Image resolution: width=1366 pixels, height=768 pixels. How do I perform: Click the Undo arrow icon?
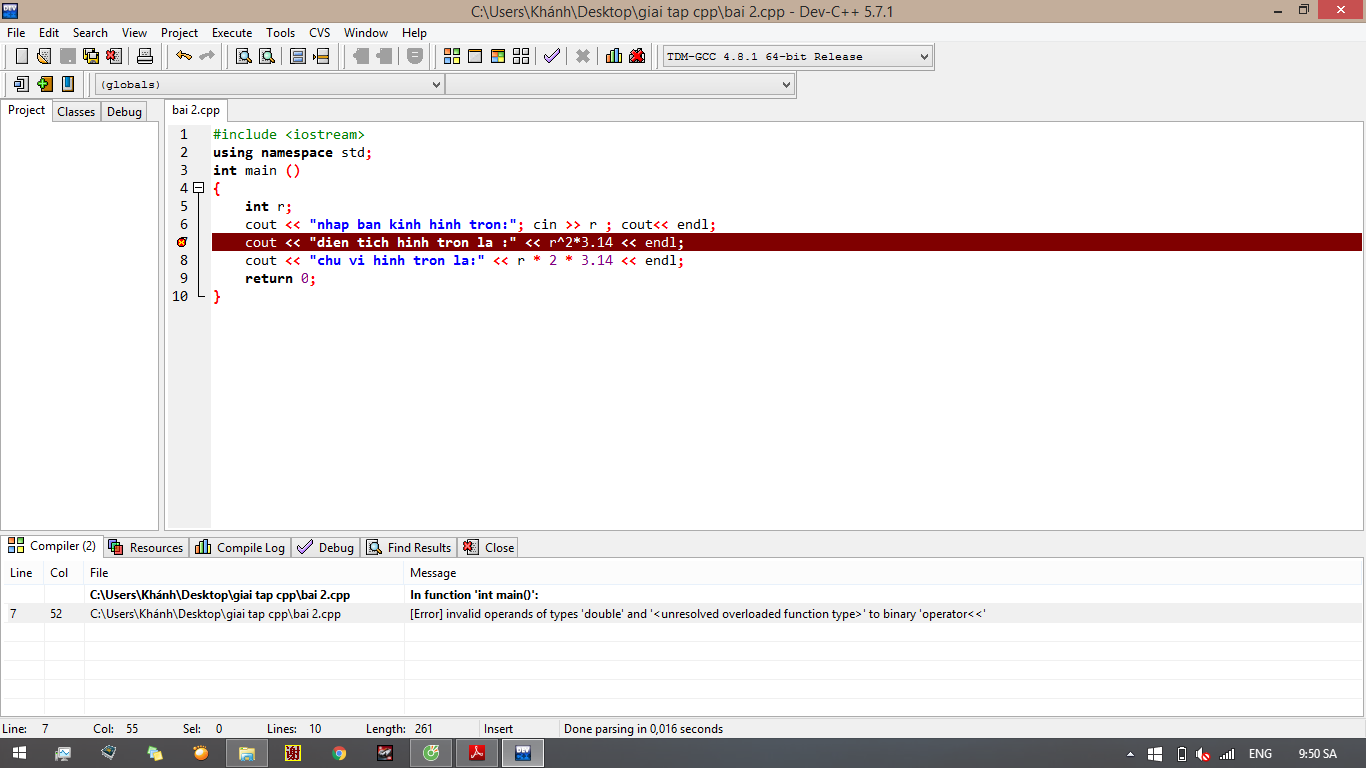coord(184,56)
